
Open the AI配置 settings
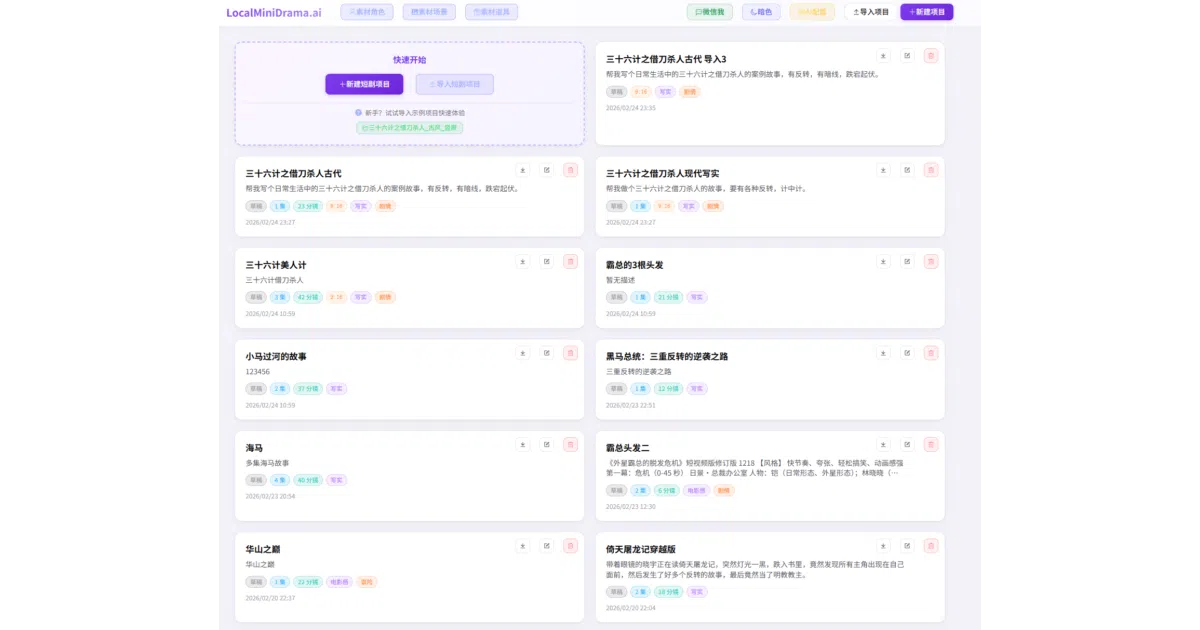tap(812, 12)
